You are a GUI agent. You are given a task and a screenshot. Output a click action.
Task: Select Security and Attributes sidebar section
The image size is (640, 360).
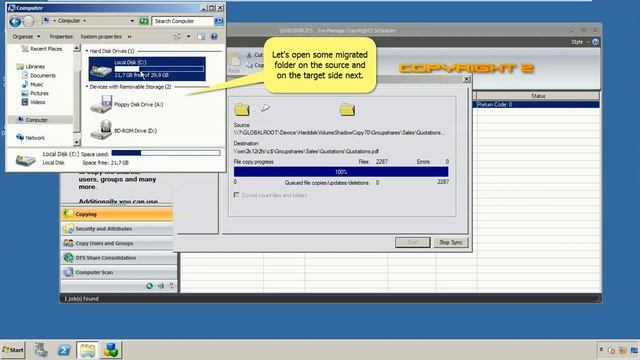pyautogui.click(x=117, y=229)
